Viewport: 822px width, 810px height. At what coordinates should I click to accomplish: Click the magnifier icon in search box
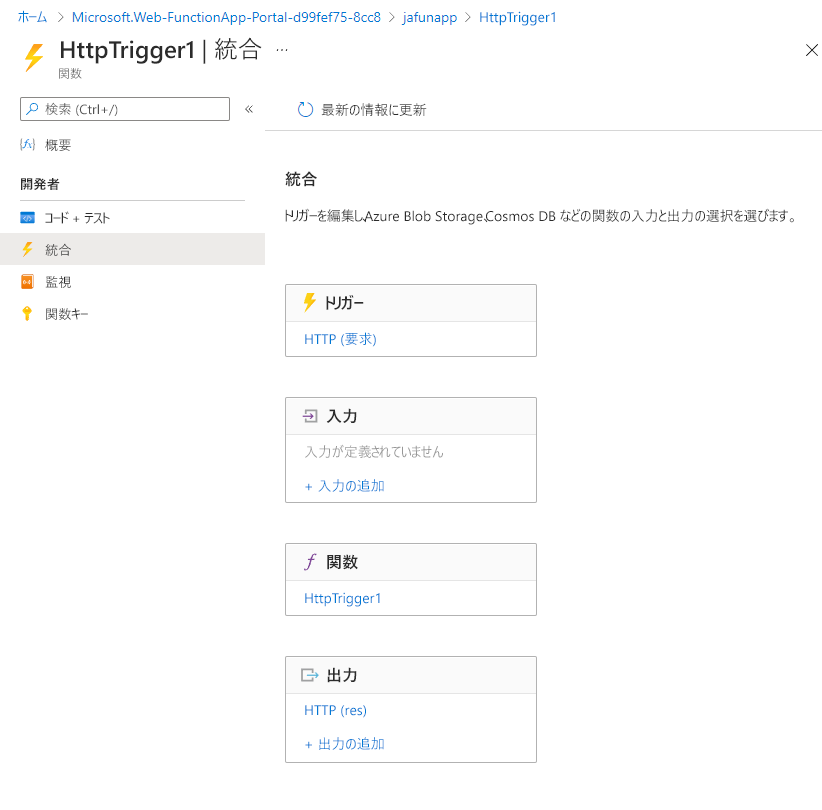tap(33, 109)
